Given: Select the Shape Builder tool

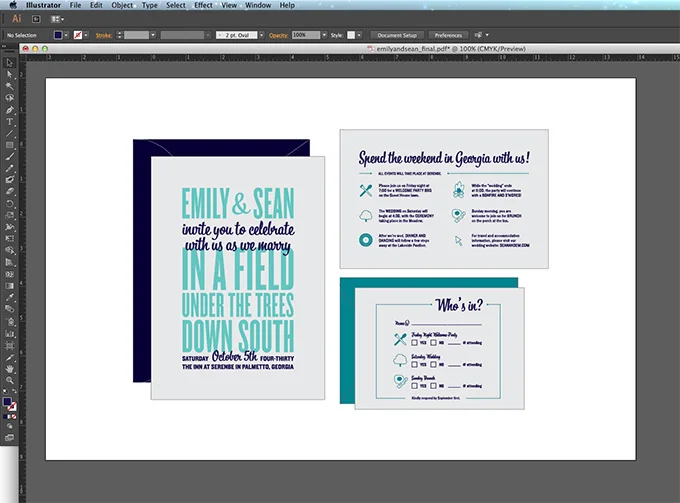Looking at the screenshot, I should coord(10,251).
